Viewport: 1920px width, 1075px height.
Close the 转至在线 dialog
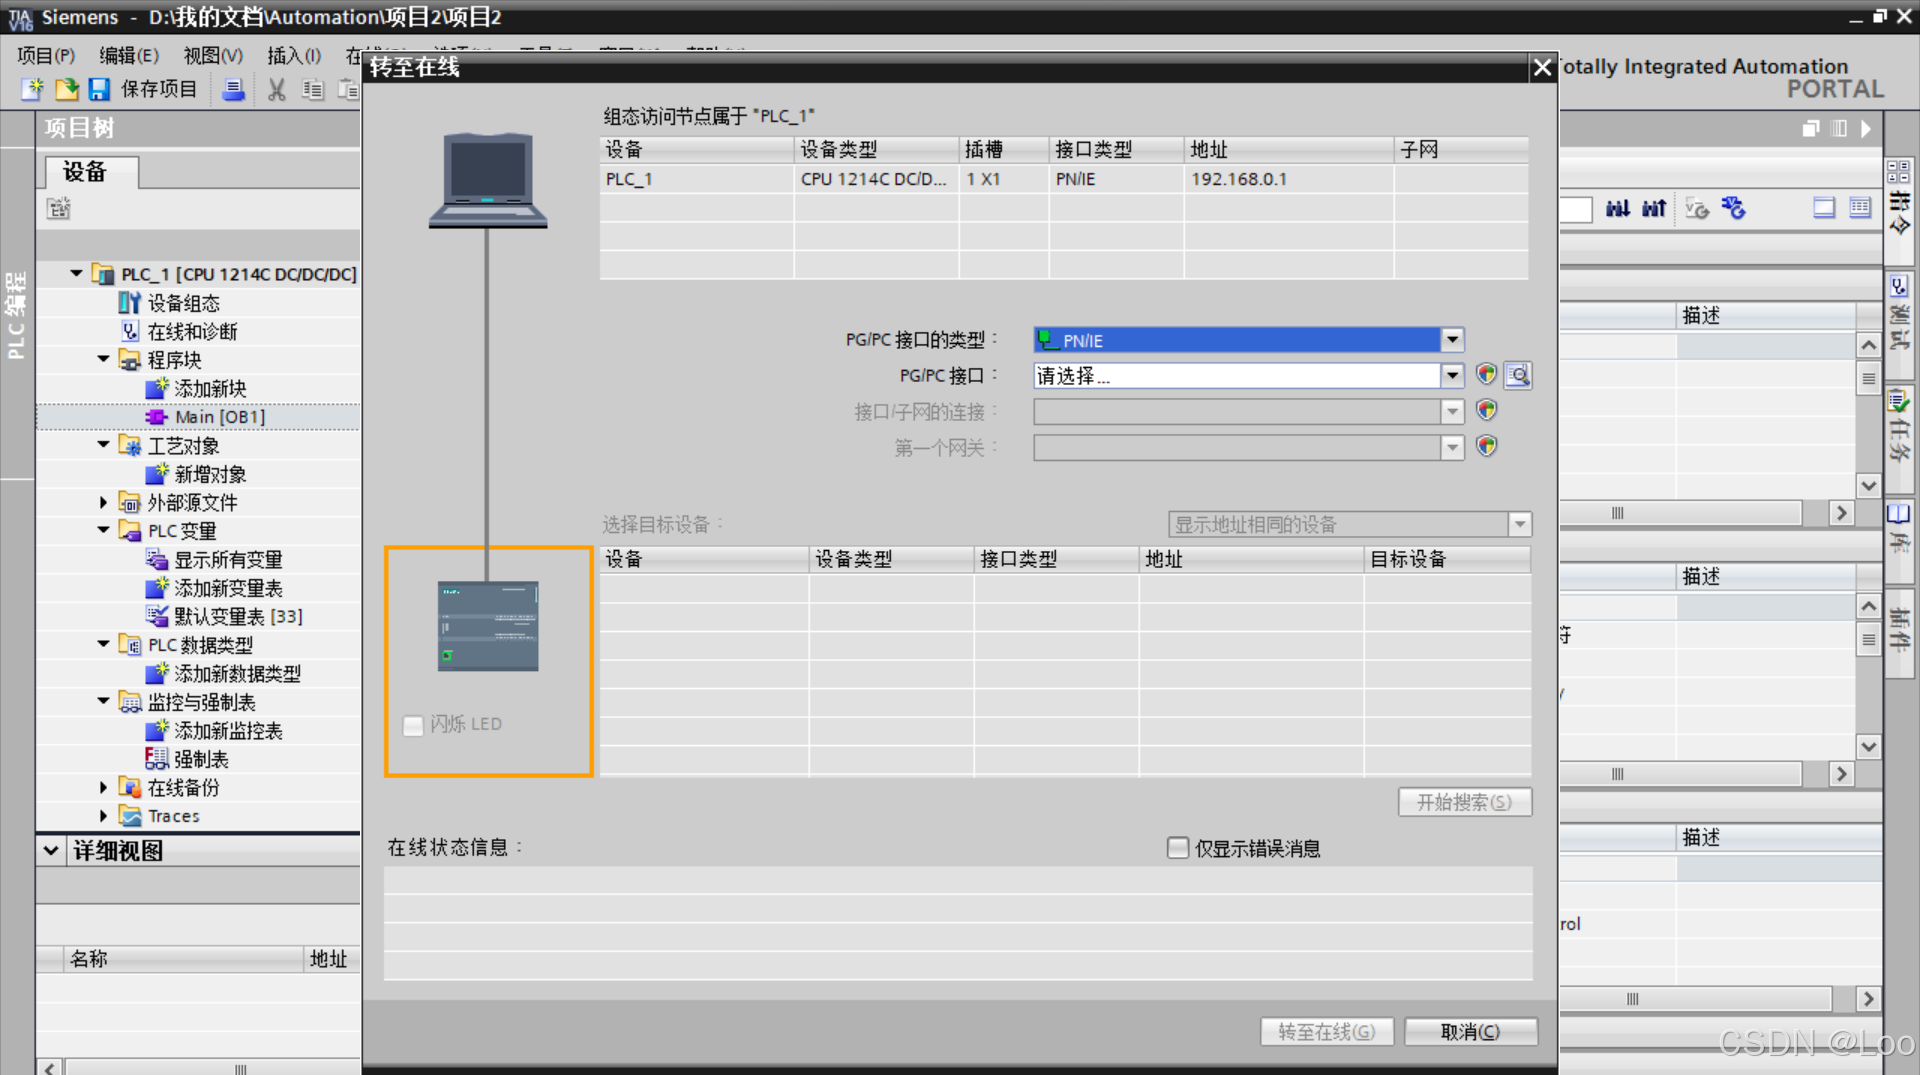1542,67
